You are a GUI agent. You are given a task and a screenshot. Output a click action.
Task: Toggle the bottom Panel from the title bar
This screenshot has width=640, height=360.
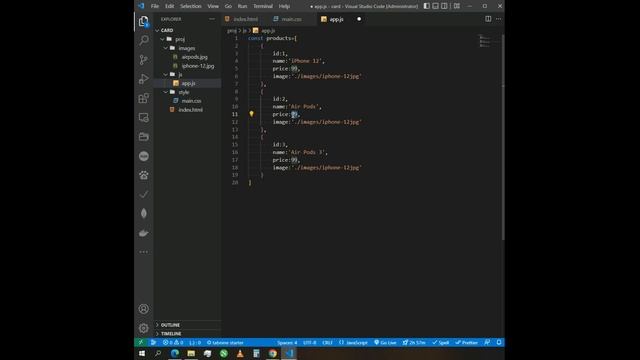pos(436,6)
